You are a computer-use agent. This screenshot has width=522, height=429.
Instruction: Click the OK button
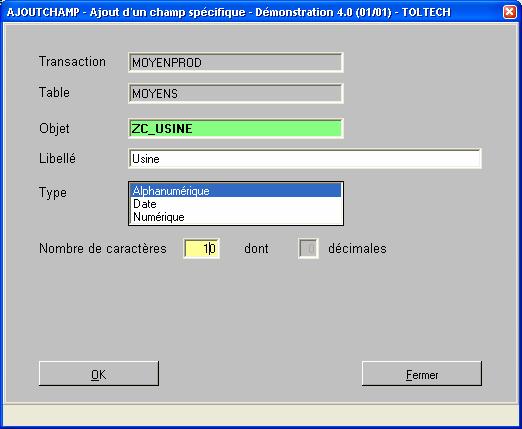(x=99, y=374)
